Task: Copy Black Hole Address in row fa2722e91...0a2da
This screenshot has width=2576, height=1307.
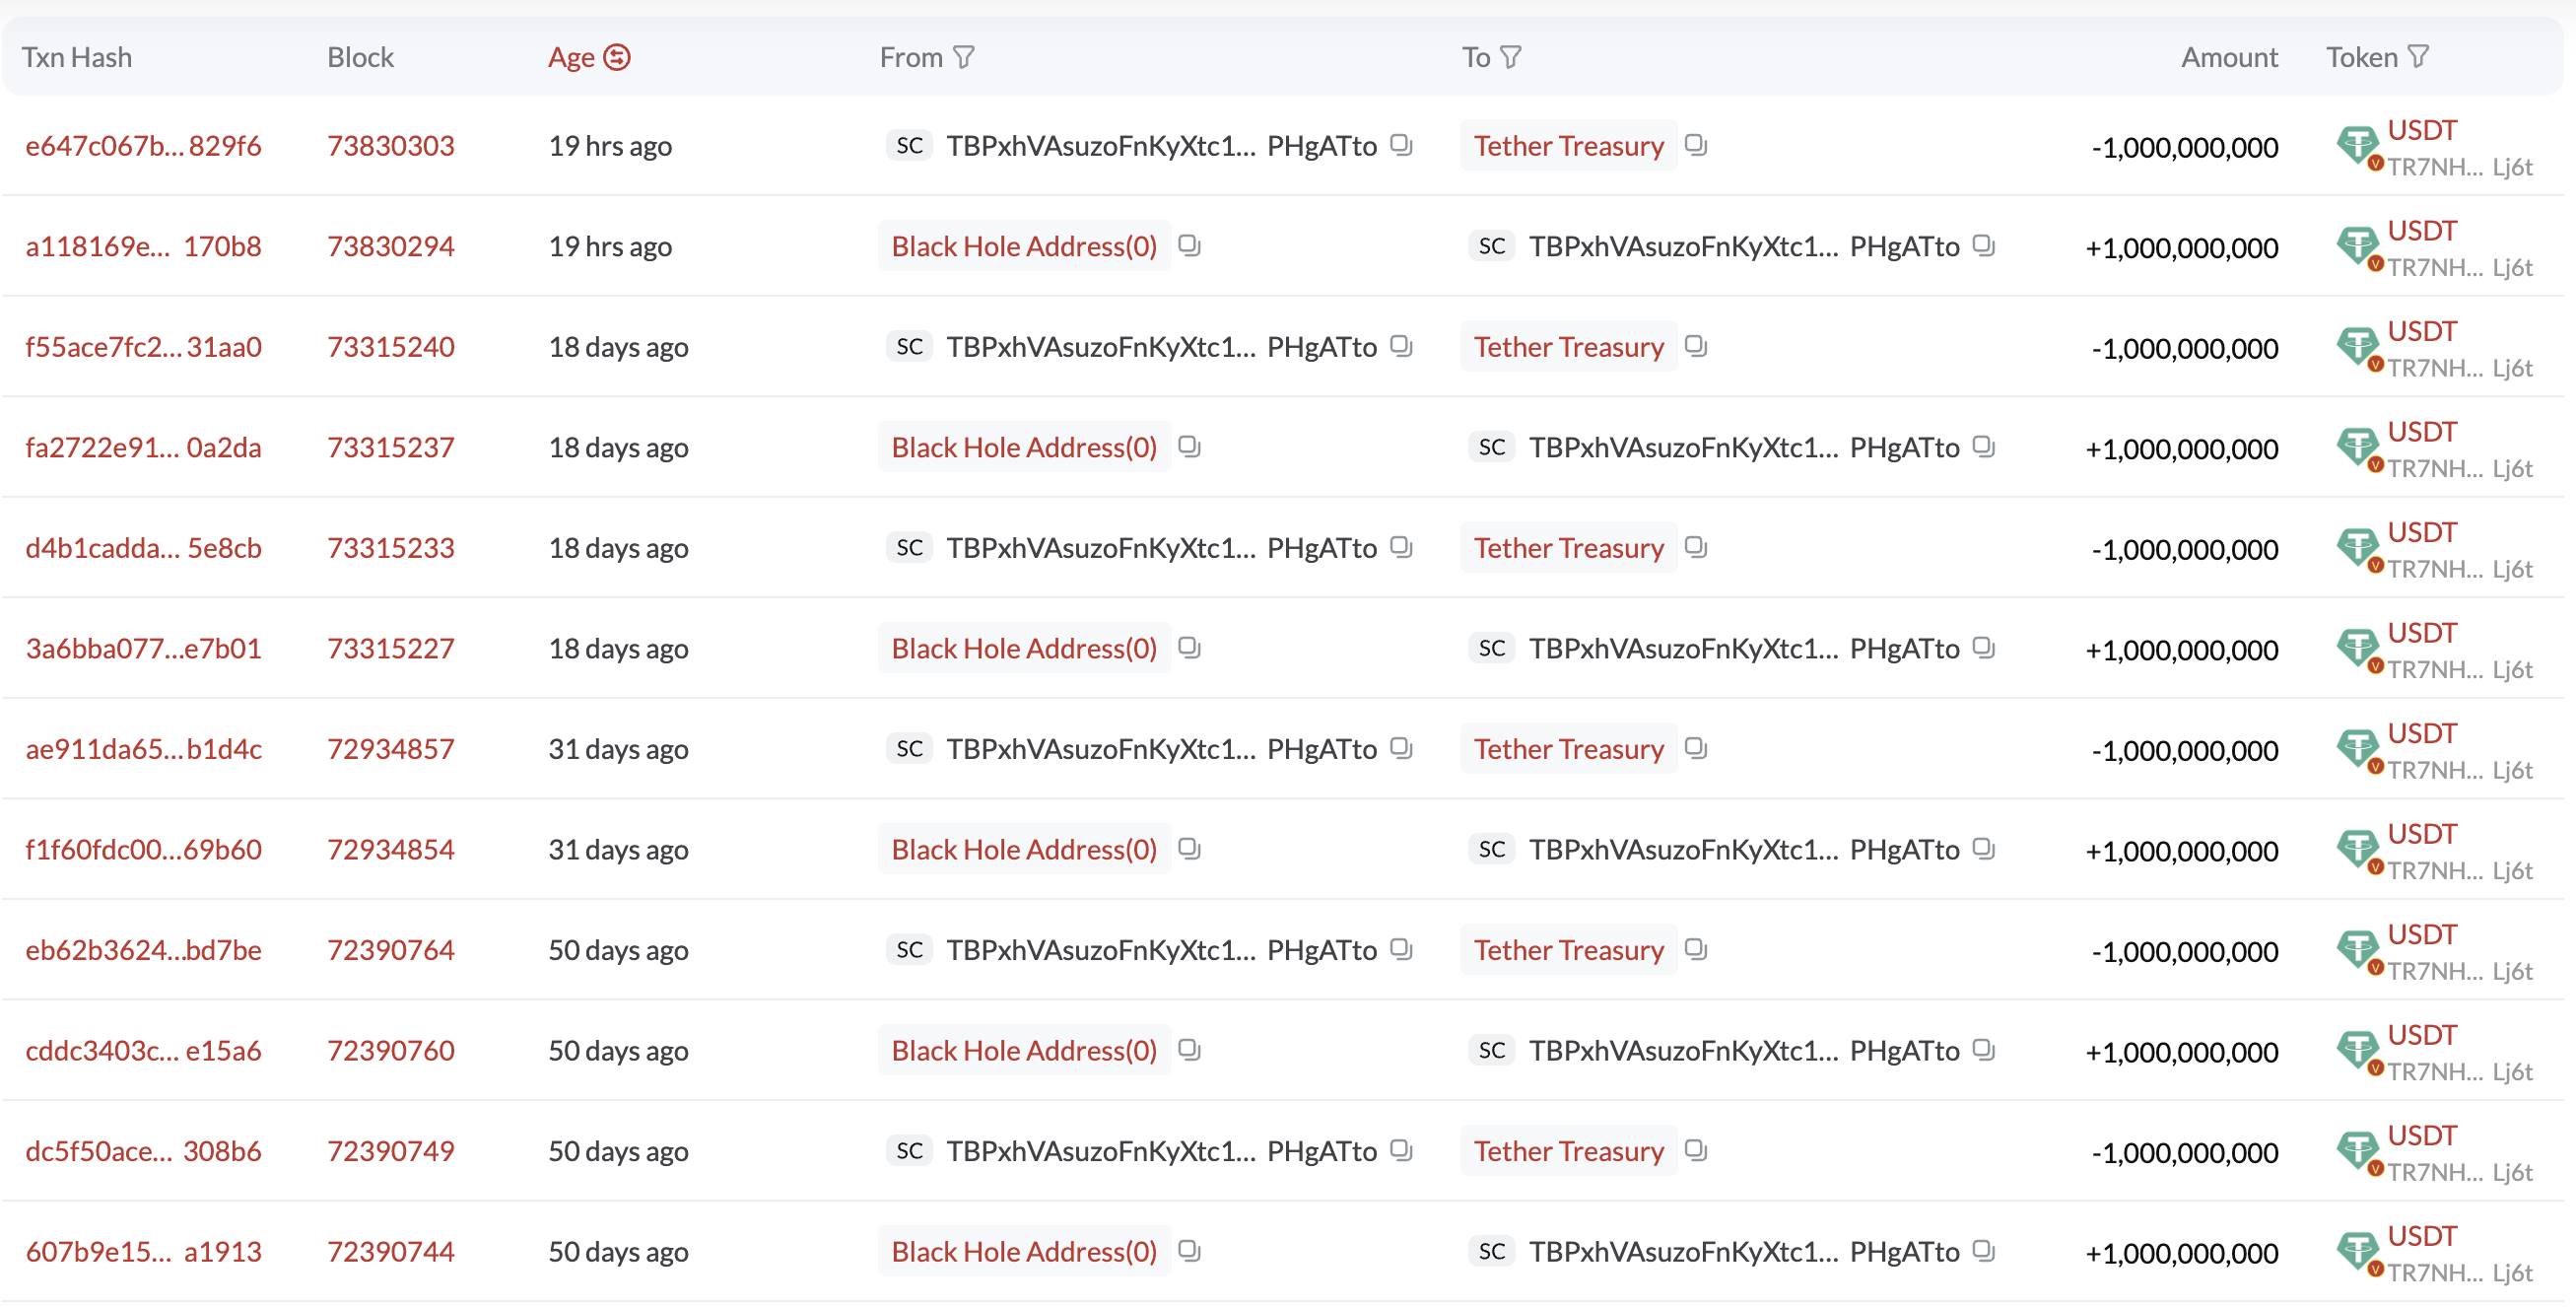Action: [x=1189, y=446]
